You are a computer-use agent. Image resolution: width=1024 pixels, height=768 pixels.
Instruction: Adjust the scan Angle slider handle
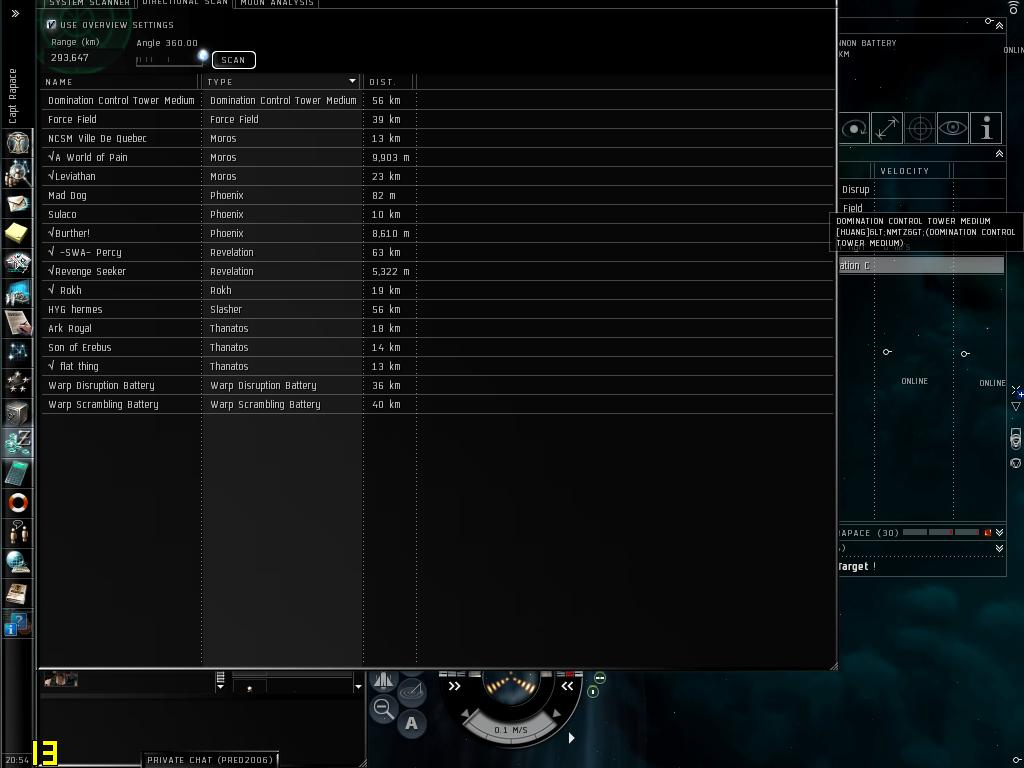tap(203, 56)
